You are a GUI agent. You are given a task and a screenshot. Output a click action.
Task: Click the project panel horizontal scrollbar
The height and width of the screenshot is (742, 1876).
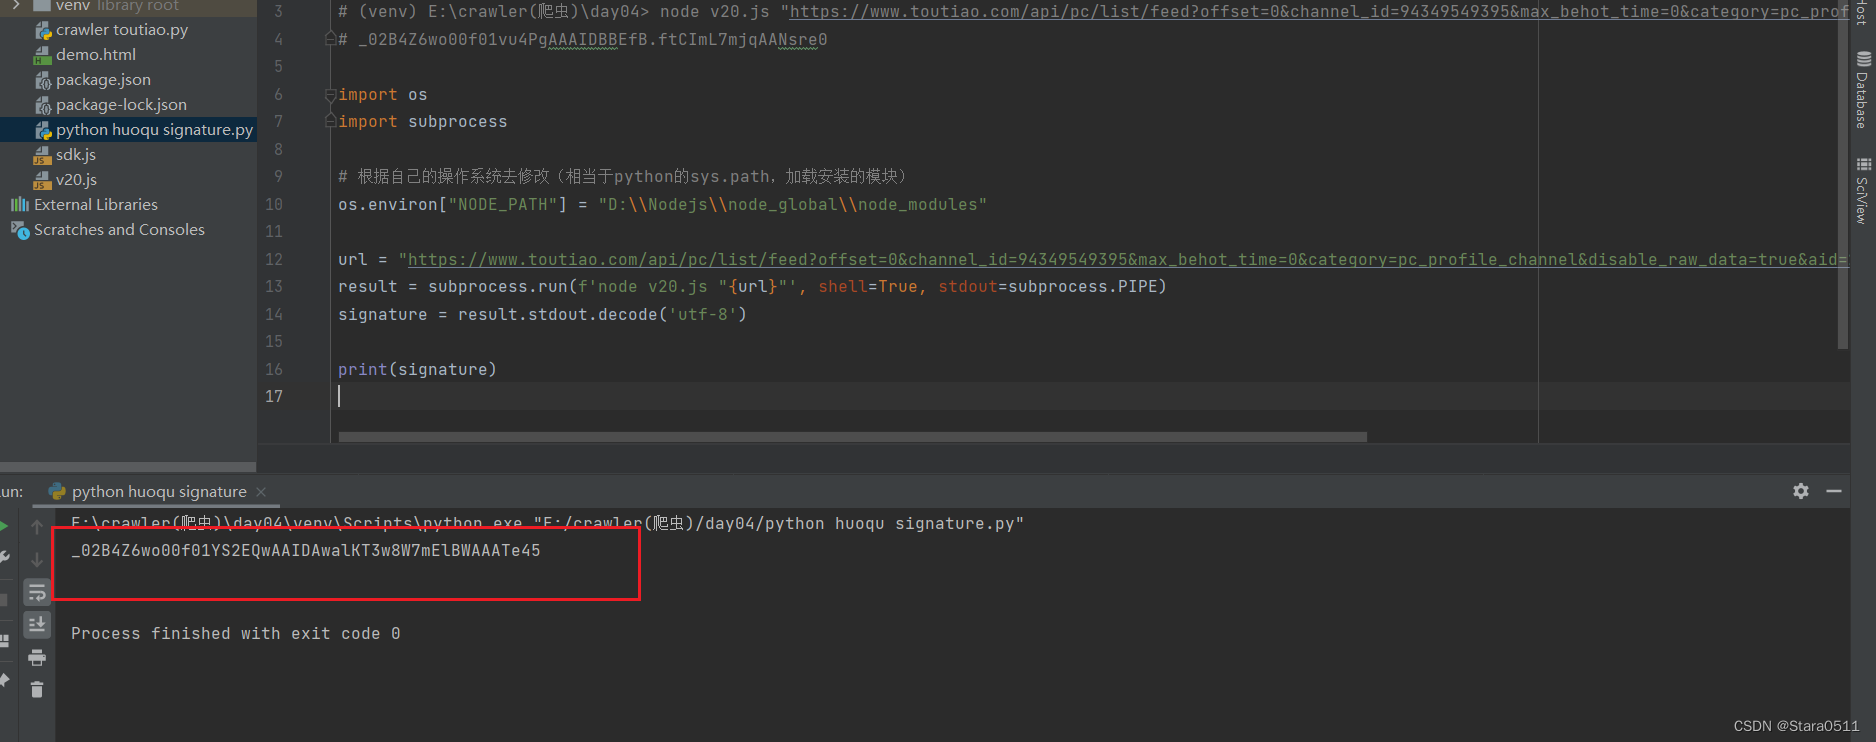tap(128, 467)
